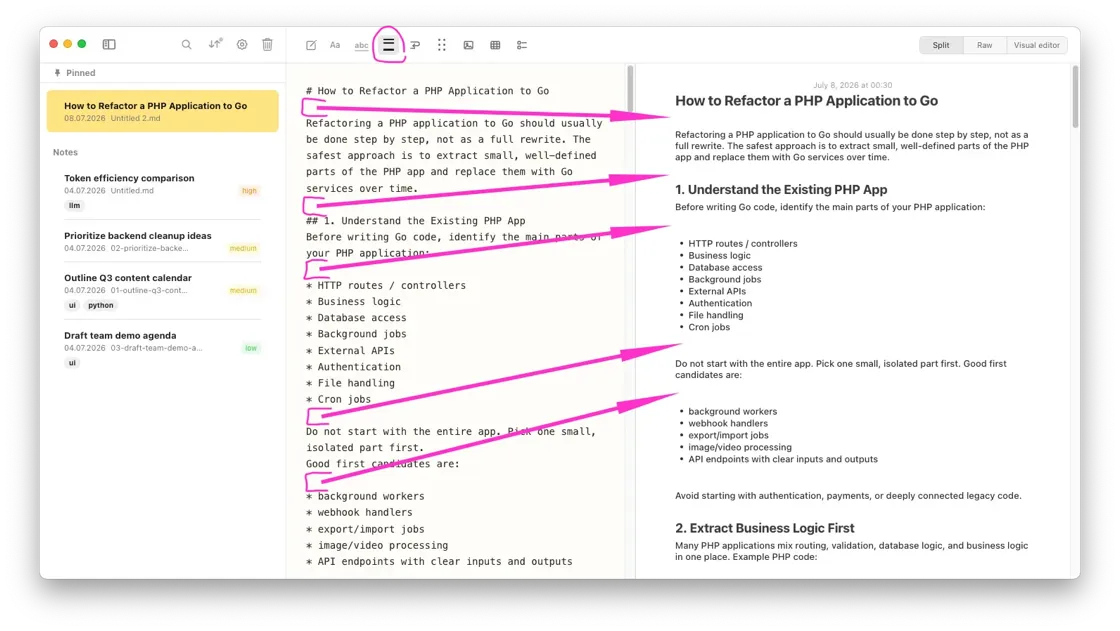Click the llm tag
Image resolution: width=1120 pixels, height=631 pixels.
74,206
